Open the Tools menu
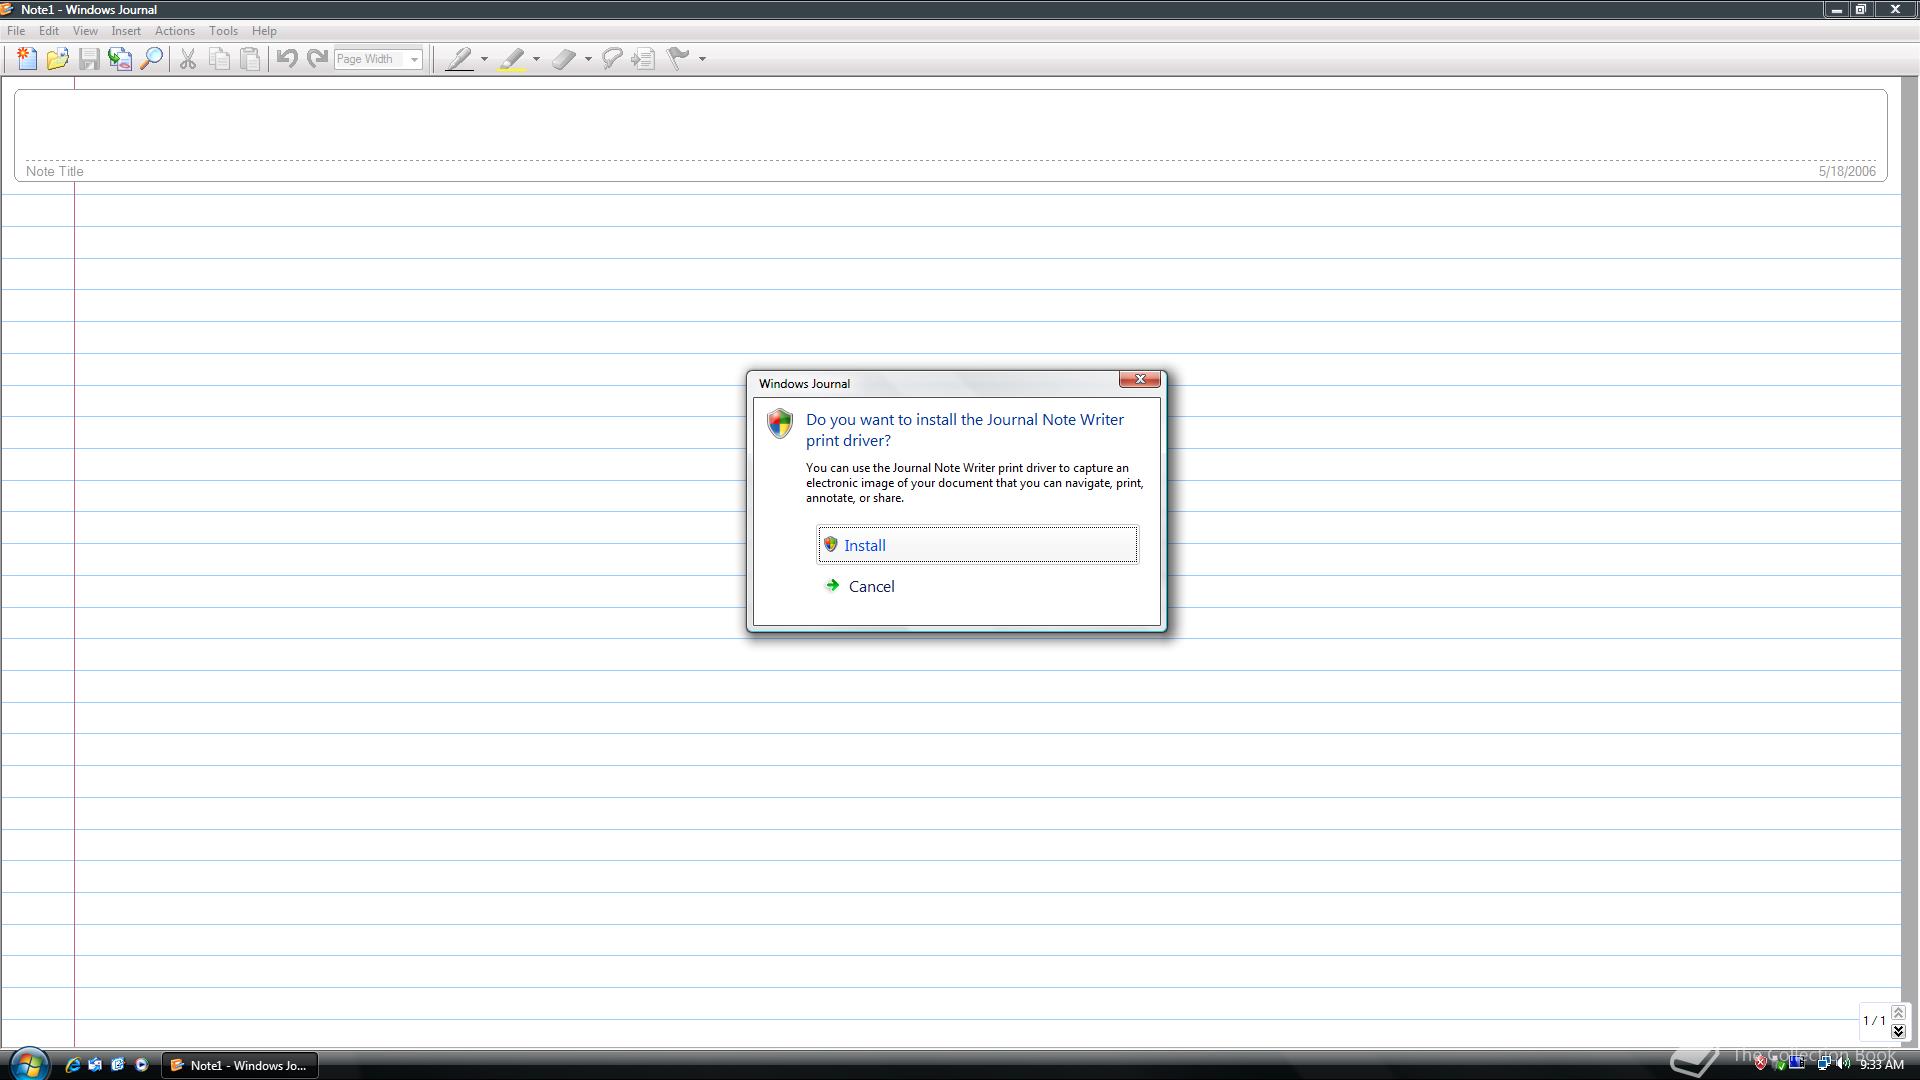The height and width of the screenshot is (1080, 1920). tap(223, 31)
